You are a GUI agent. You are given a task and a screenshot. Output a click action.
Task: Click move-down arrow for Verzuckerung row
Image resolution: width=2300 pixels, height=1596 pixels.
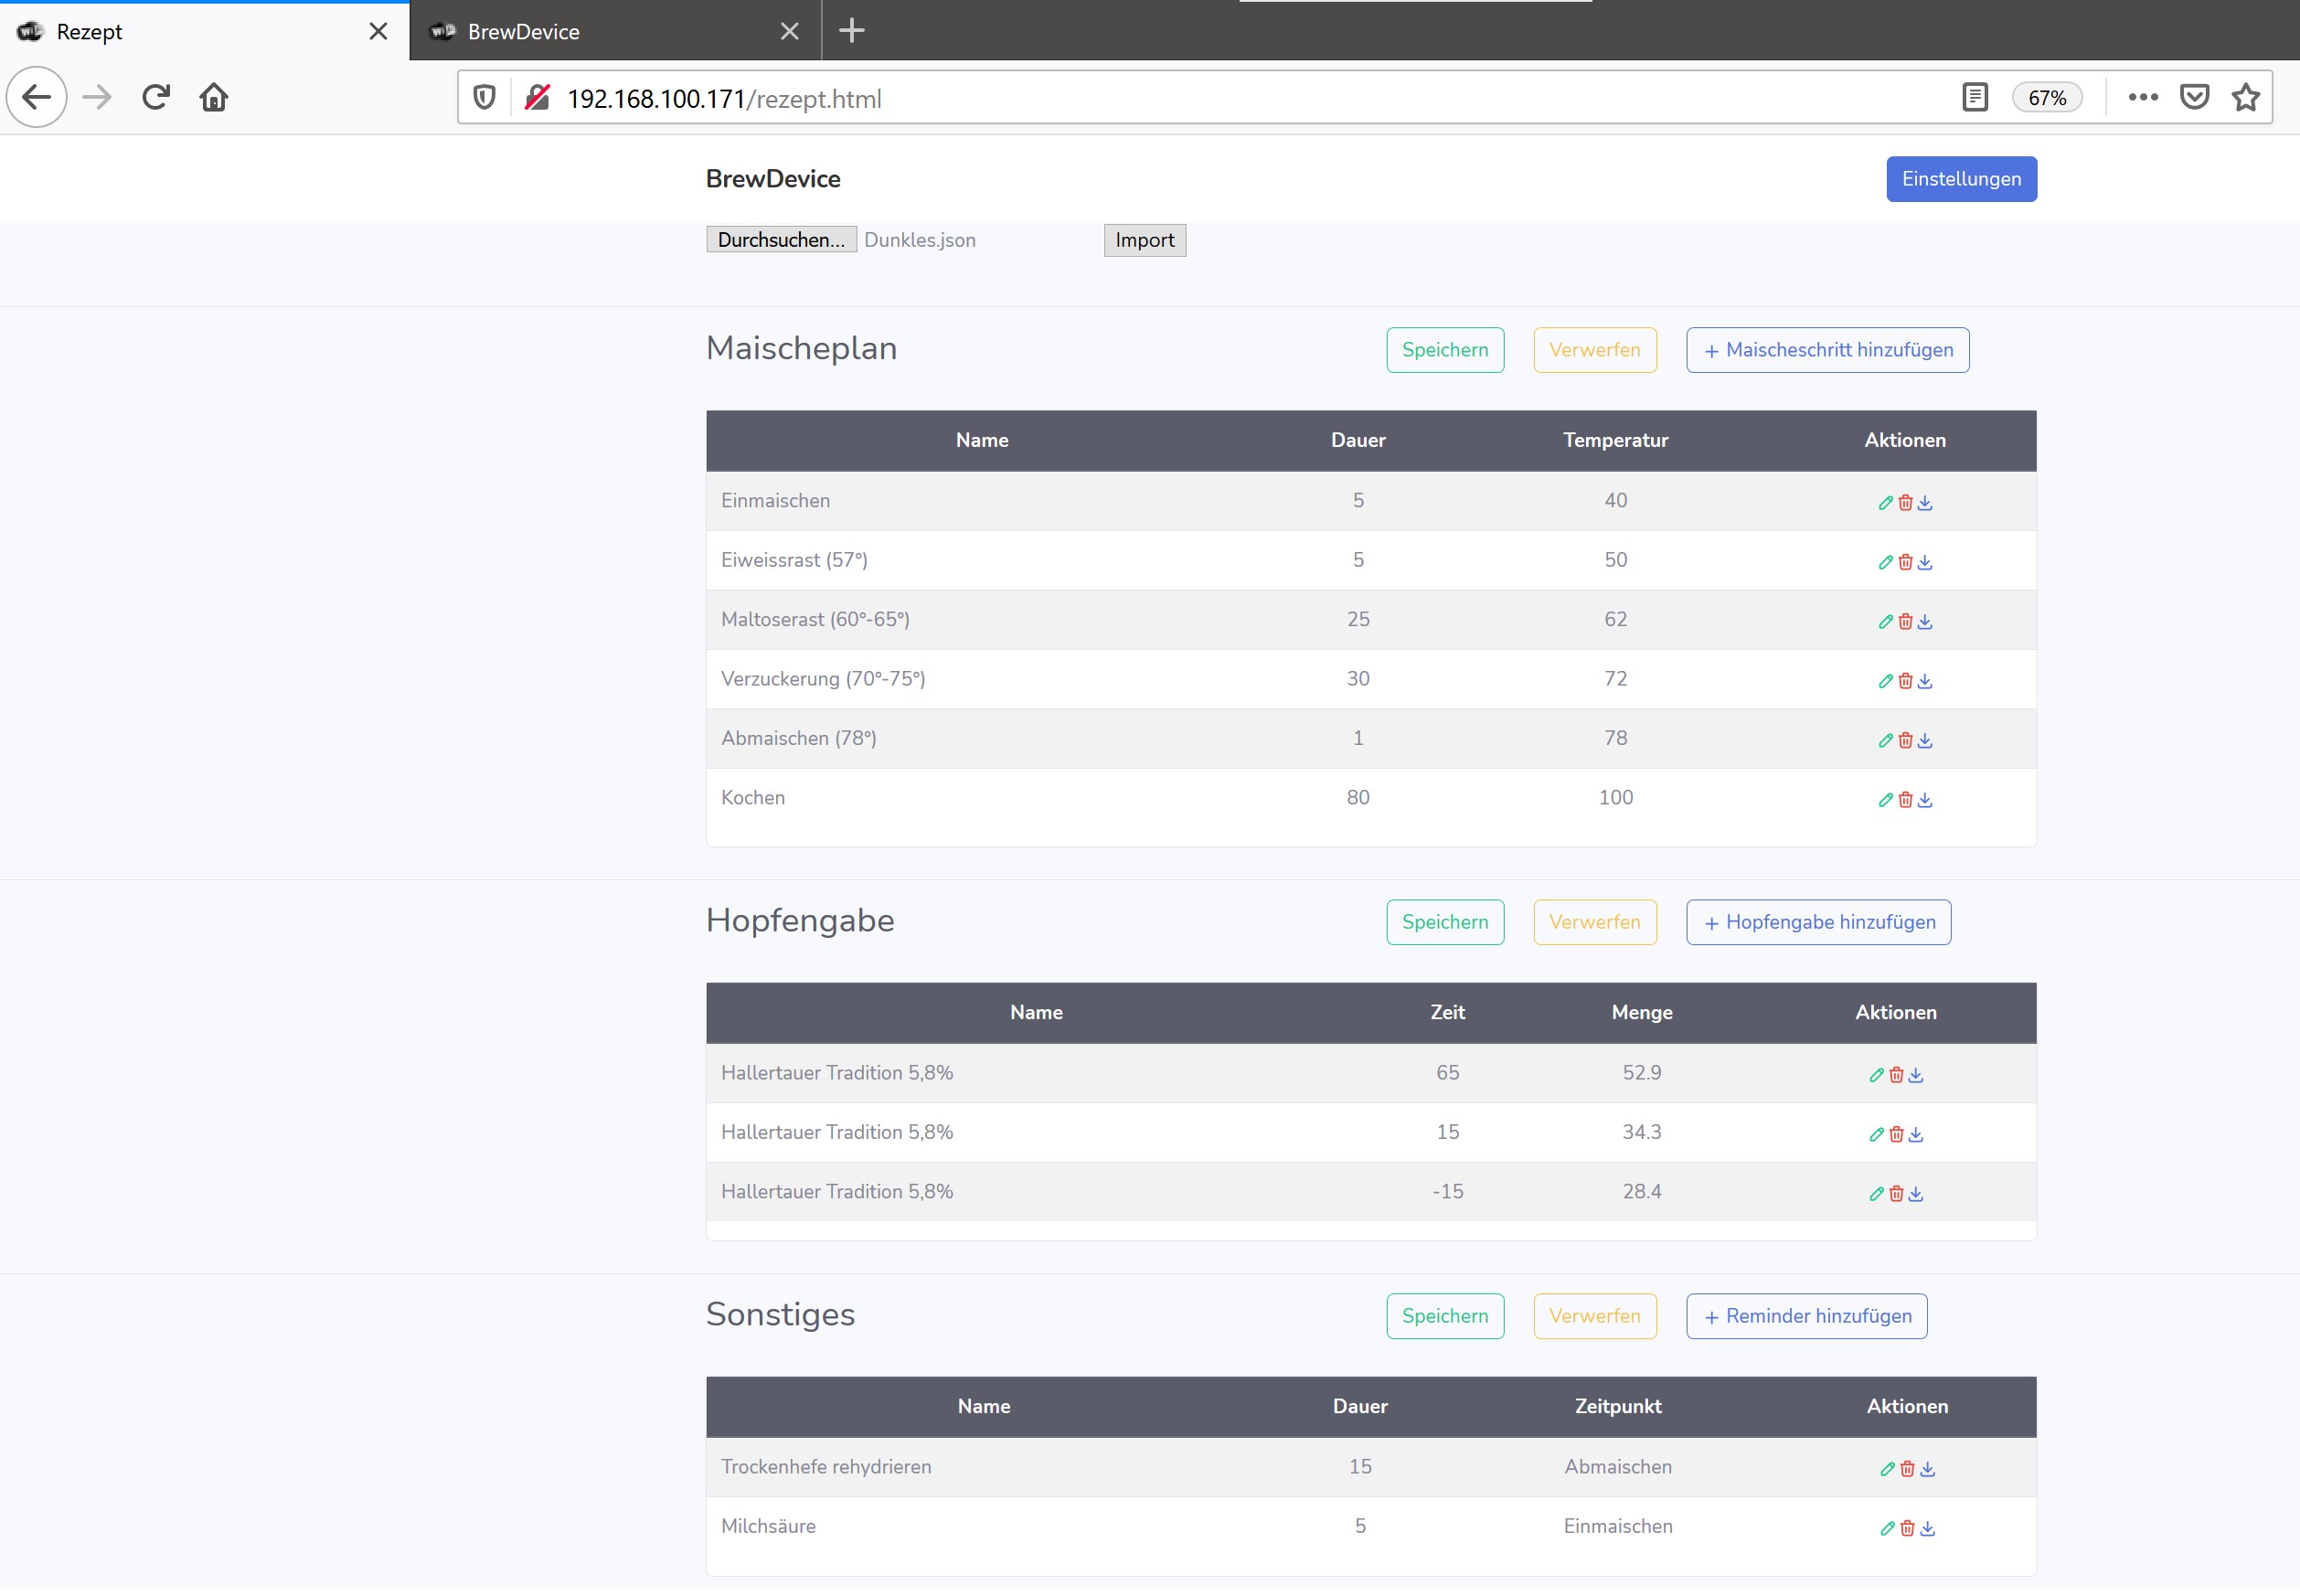1925,682
